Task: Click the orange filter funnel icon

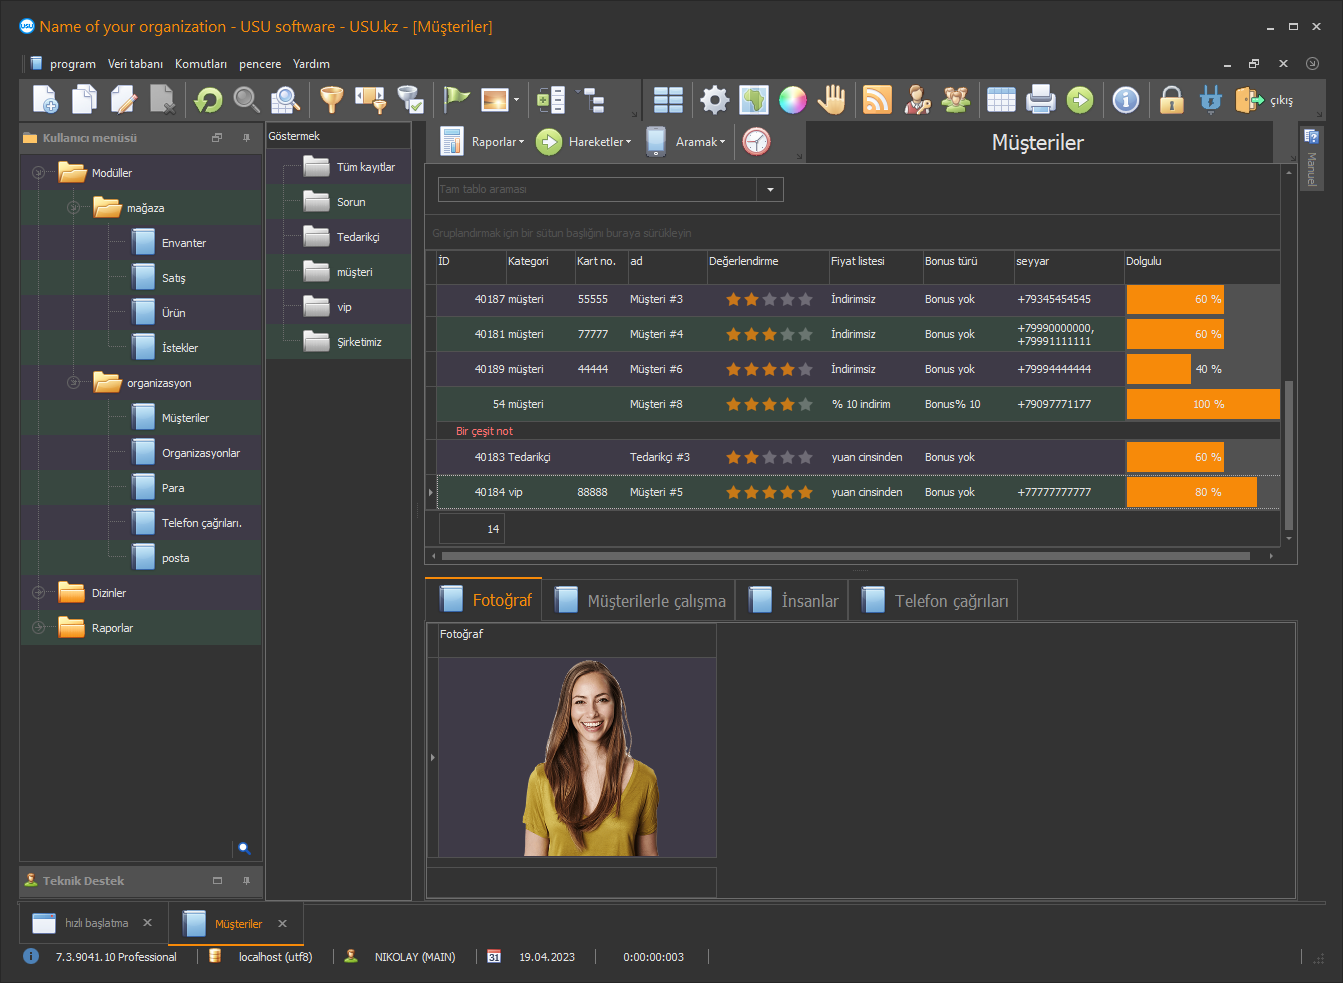Action: coord(331,100)
